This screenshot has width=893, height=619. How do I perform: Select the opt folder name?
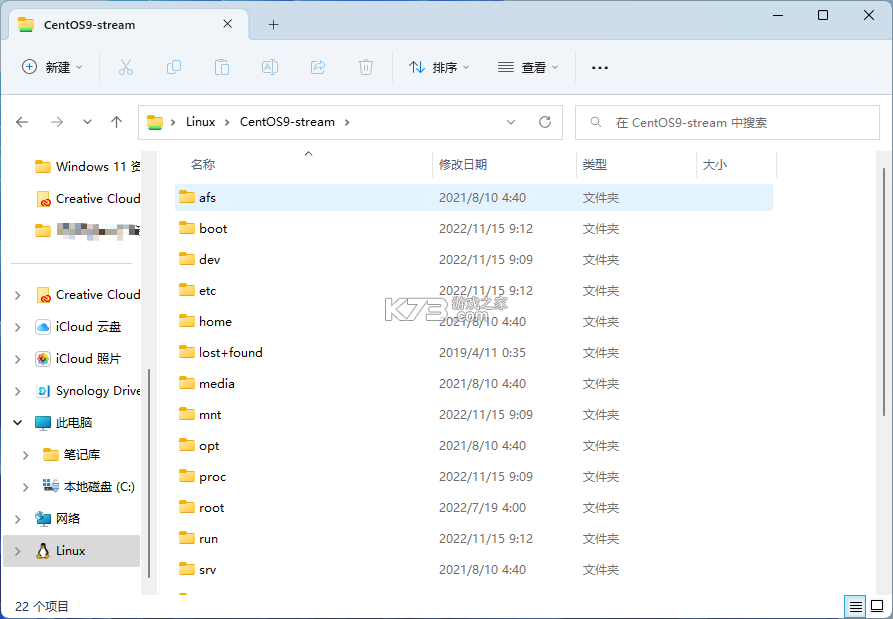[x=209, y=446]
